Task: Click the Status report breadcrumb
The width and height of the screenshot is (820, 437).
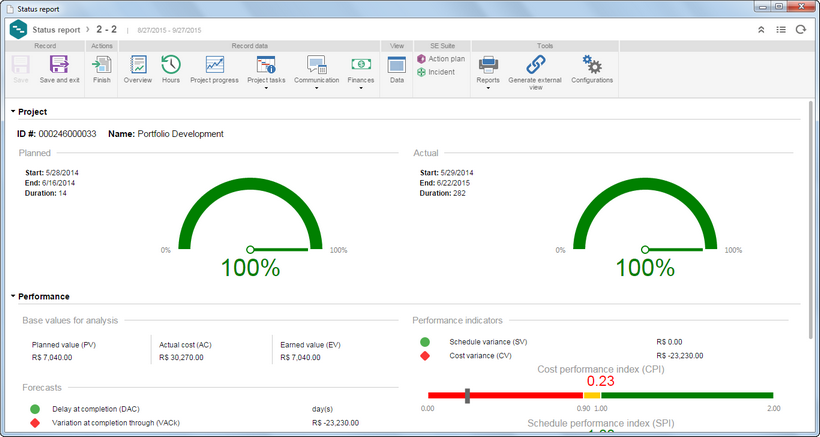Action: [x=56, y=30]
